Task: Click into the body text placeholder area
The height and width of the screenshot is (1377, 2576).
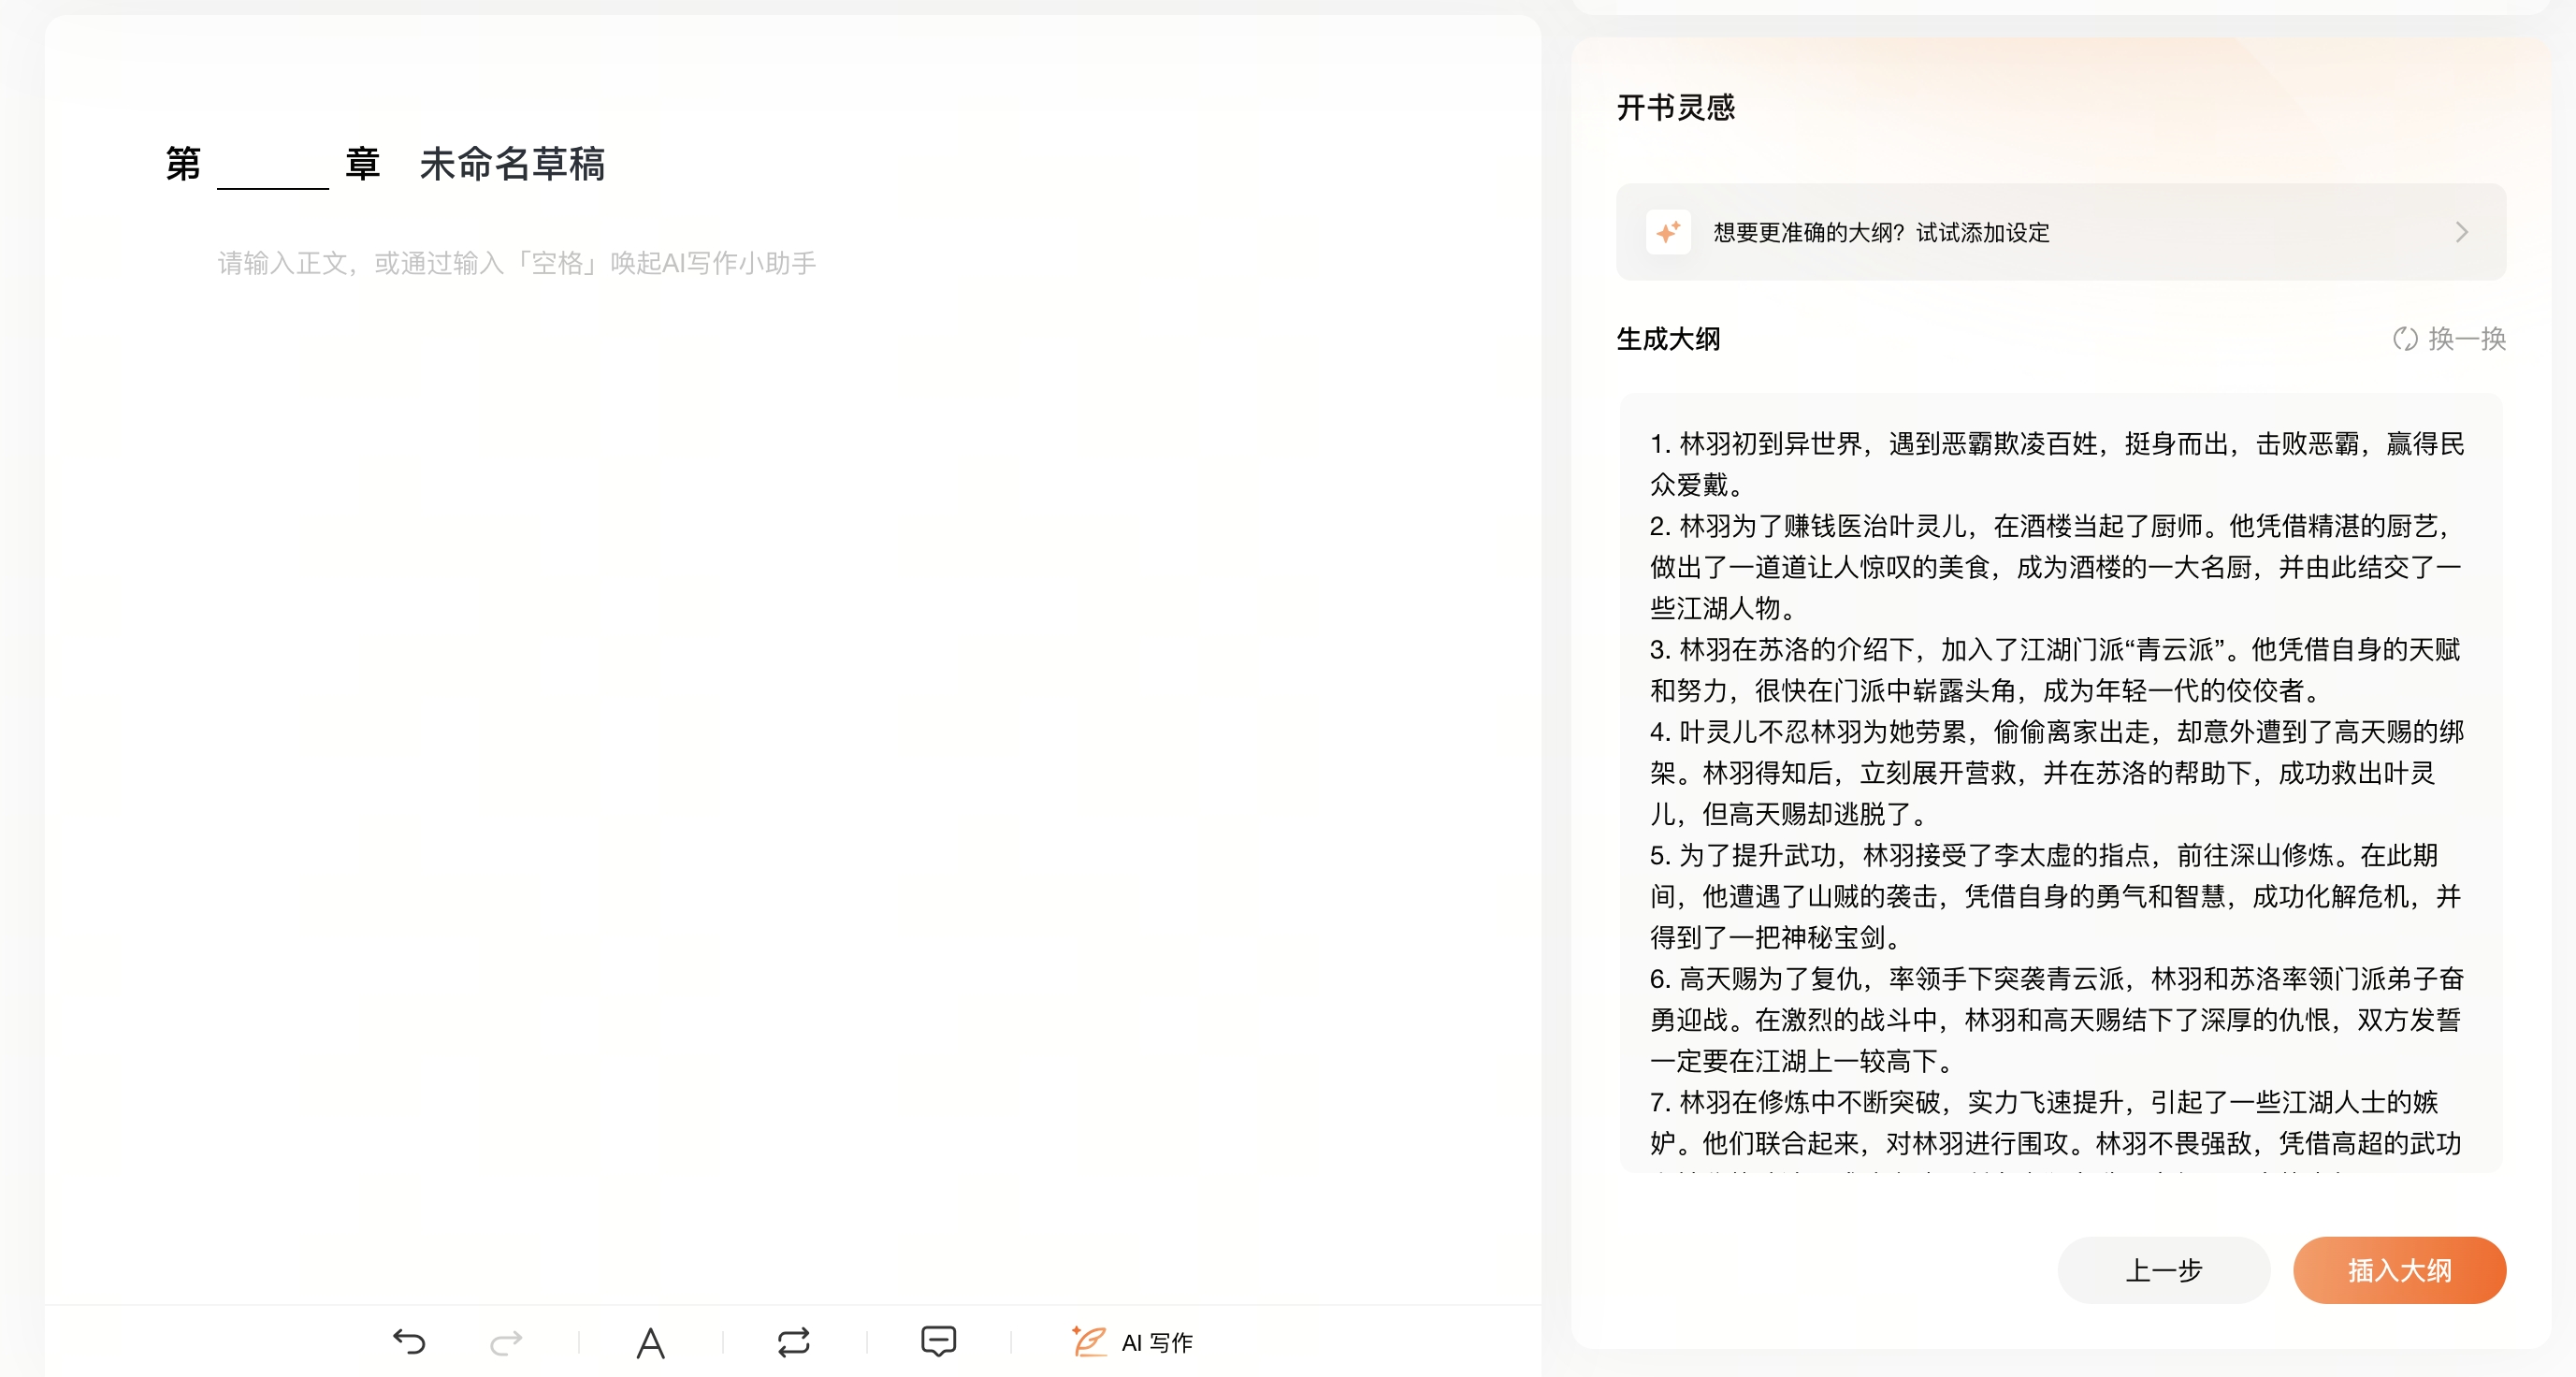Action: pyautogui.click(x=517, y=263)
